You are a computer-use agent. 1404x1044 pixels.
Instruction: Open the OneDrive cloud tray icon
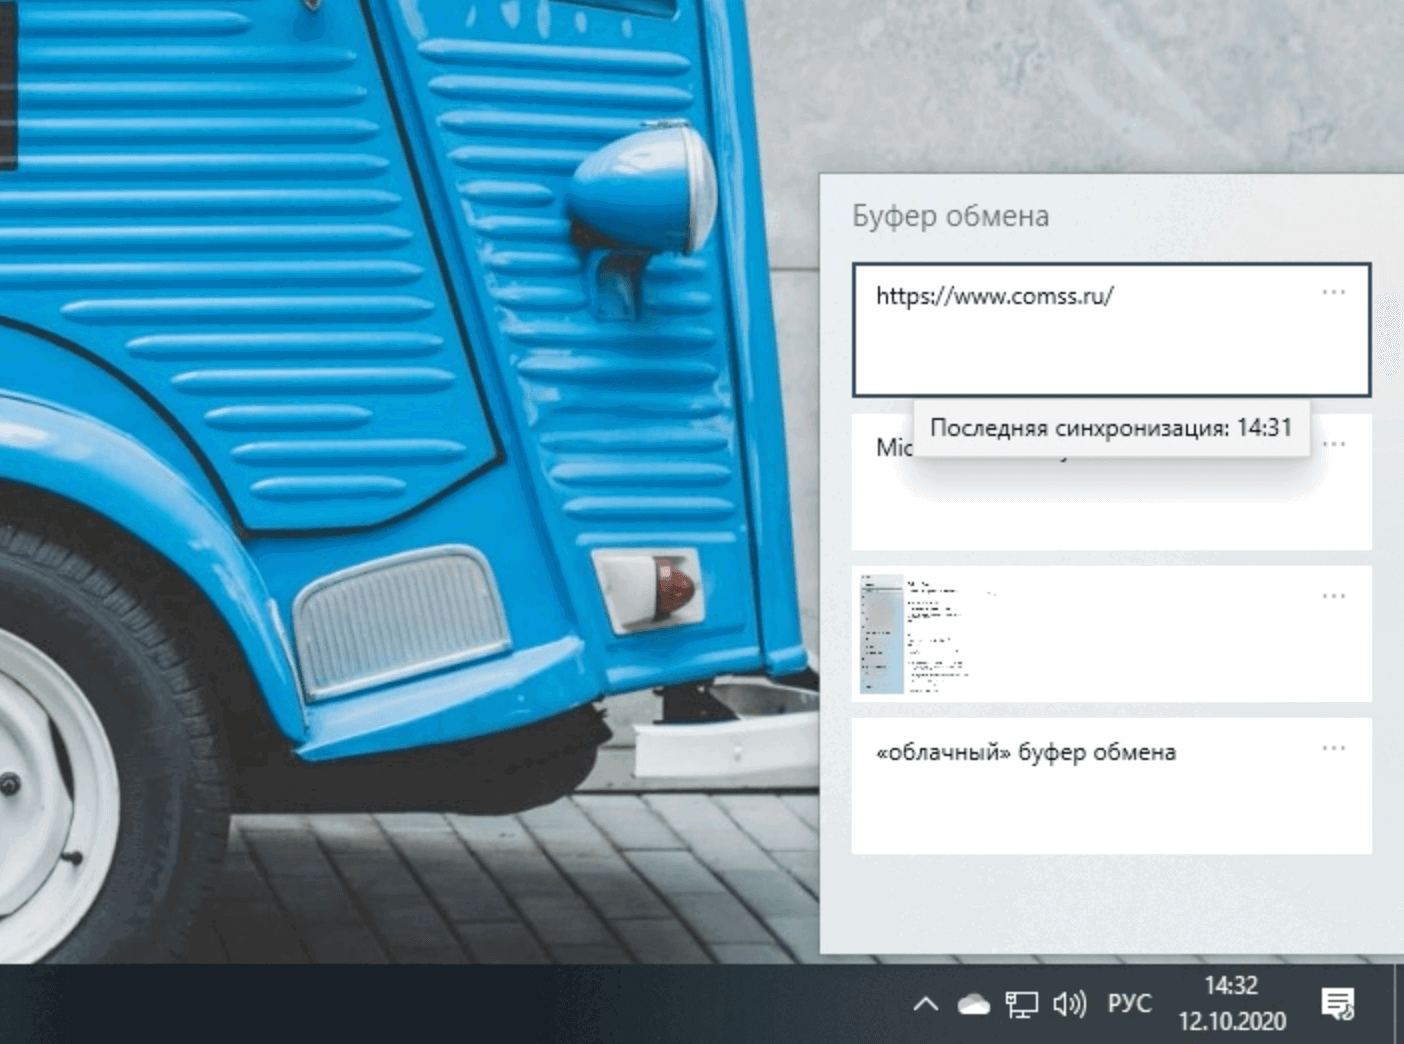973,1004
